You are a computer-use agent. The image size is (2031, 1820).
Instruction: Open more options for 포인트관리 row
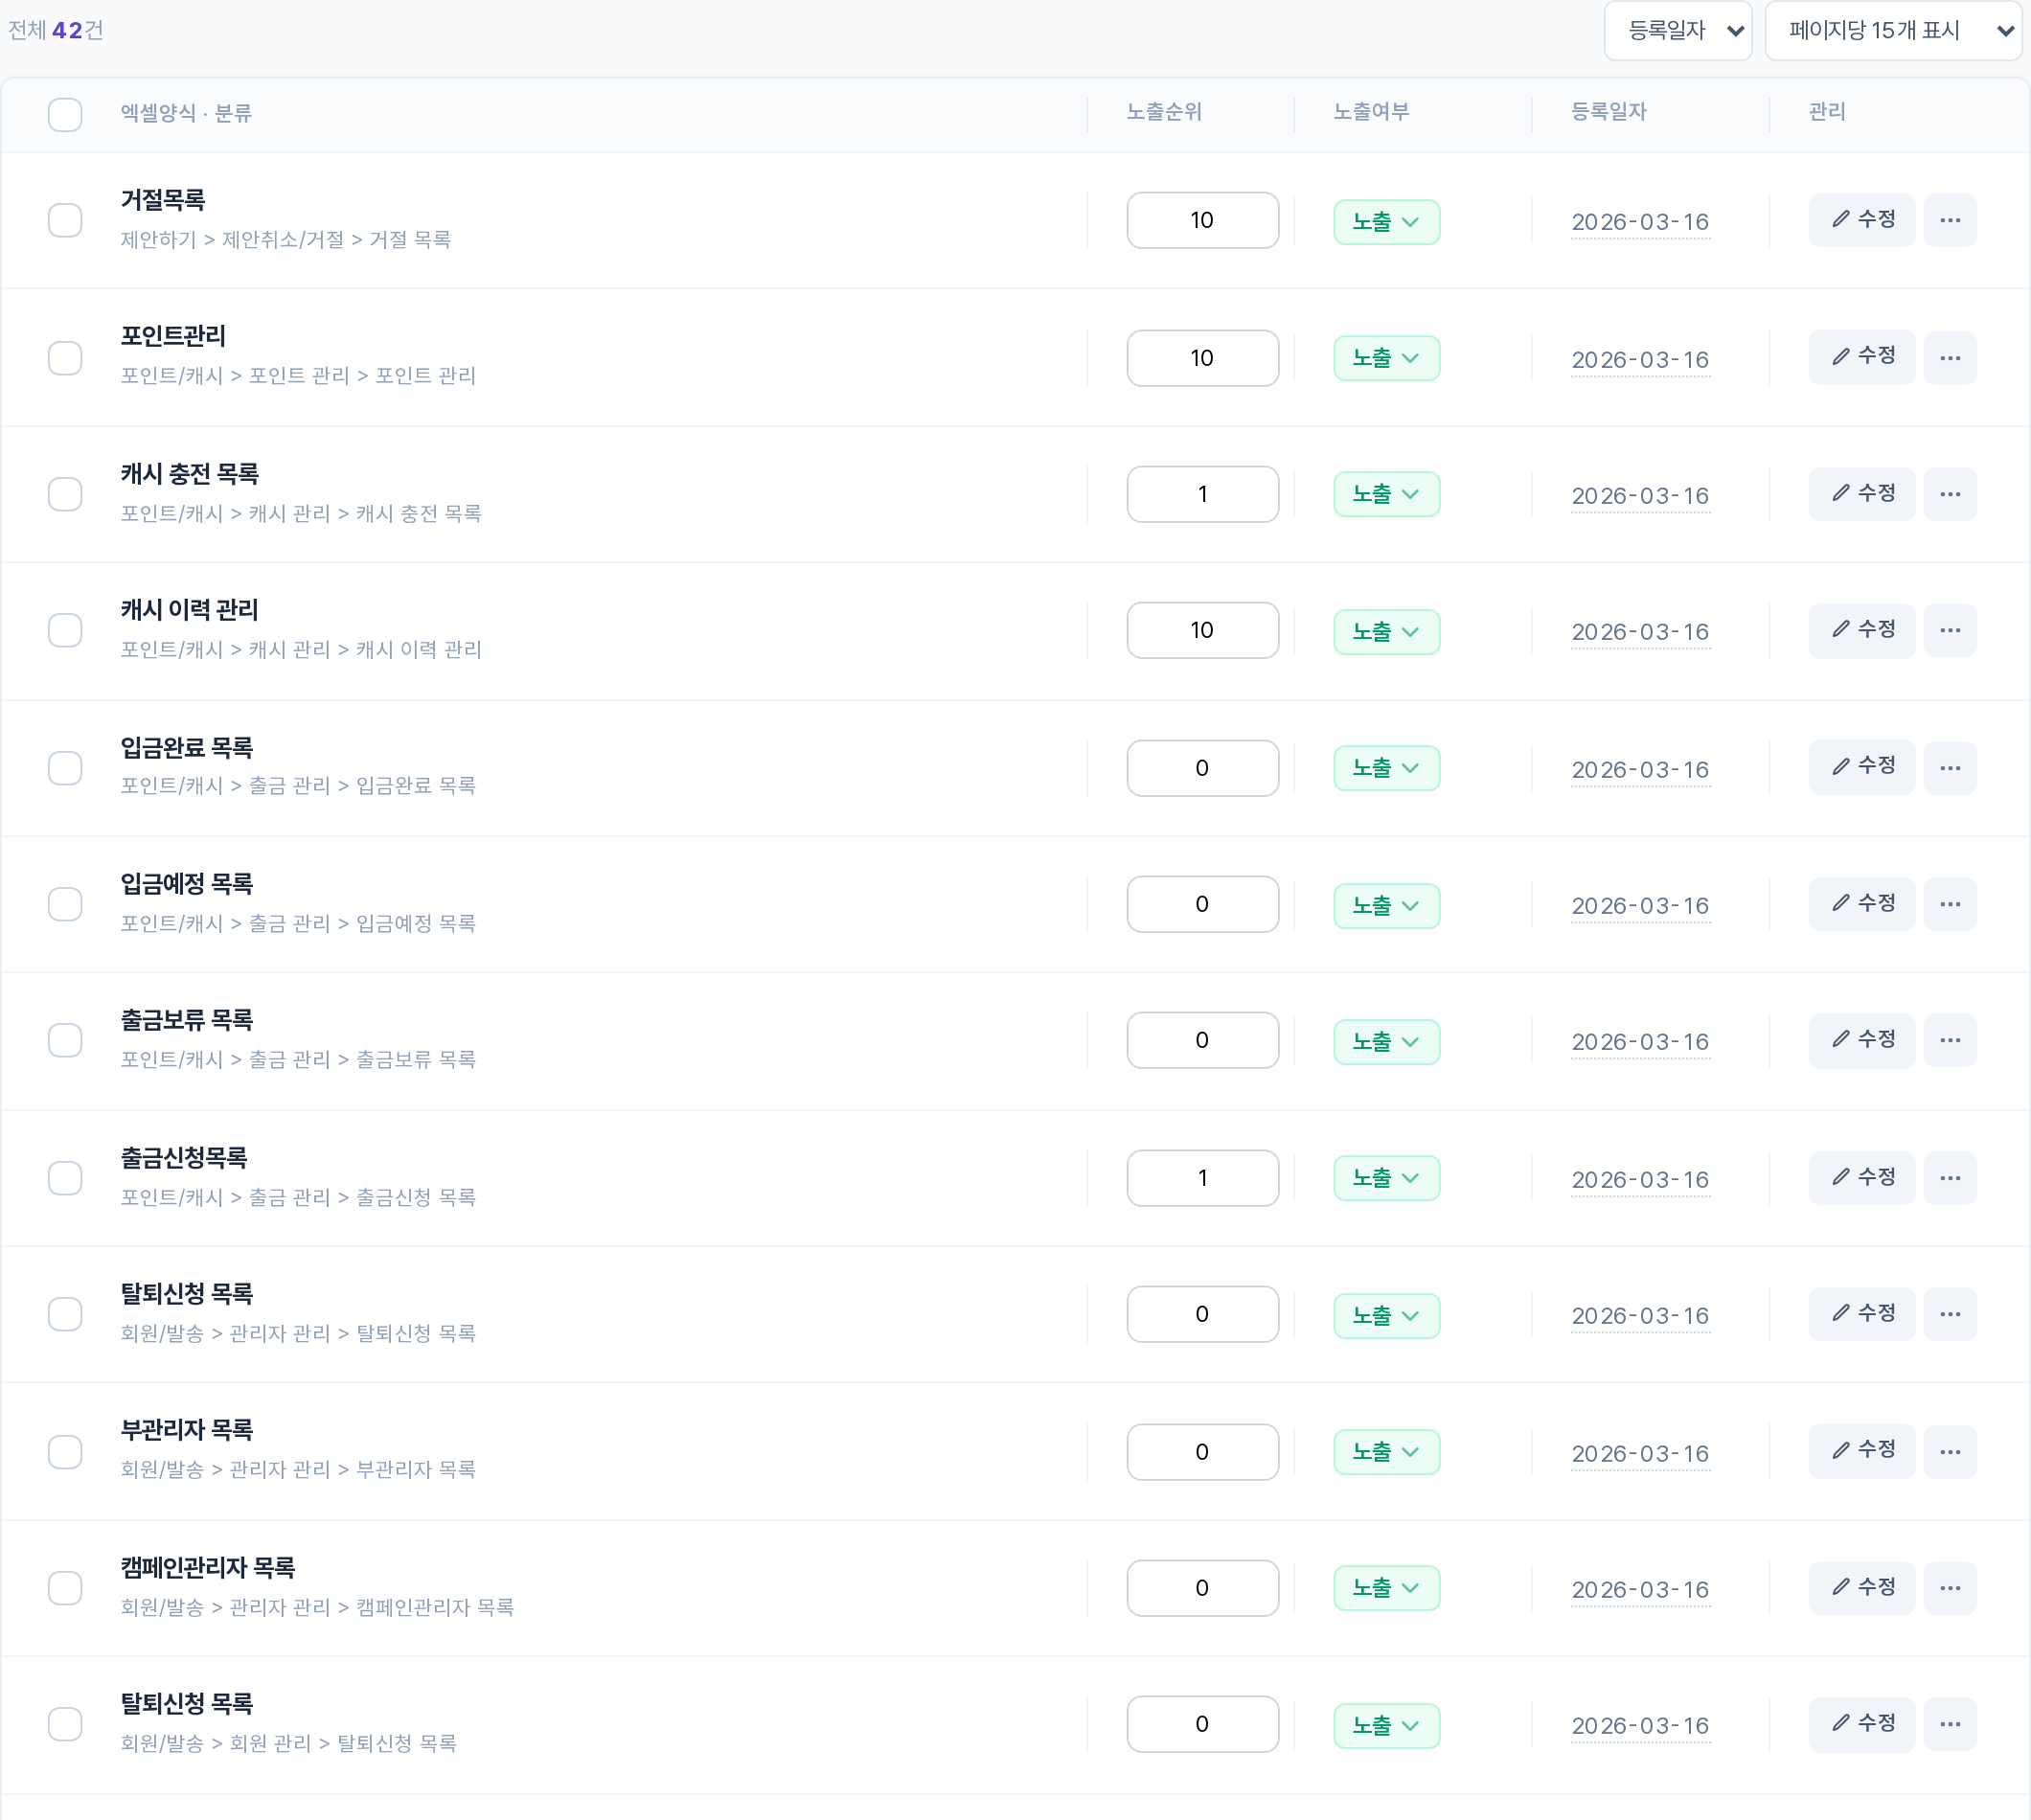click(1949, 357)
